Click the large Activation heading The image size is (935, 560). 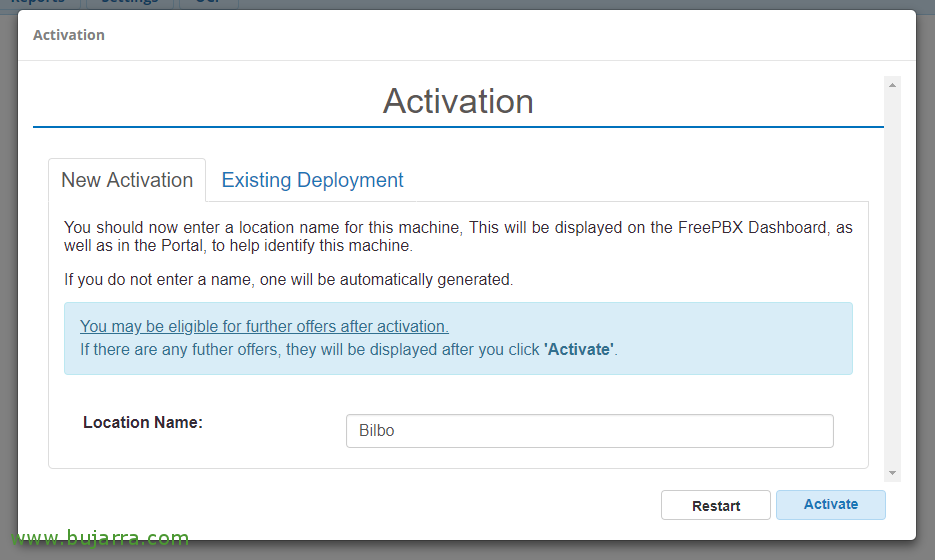[458, 101]
